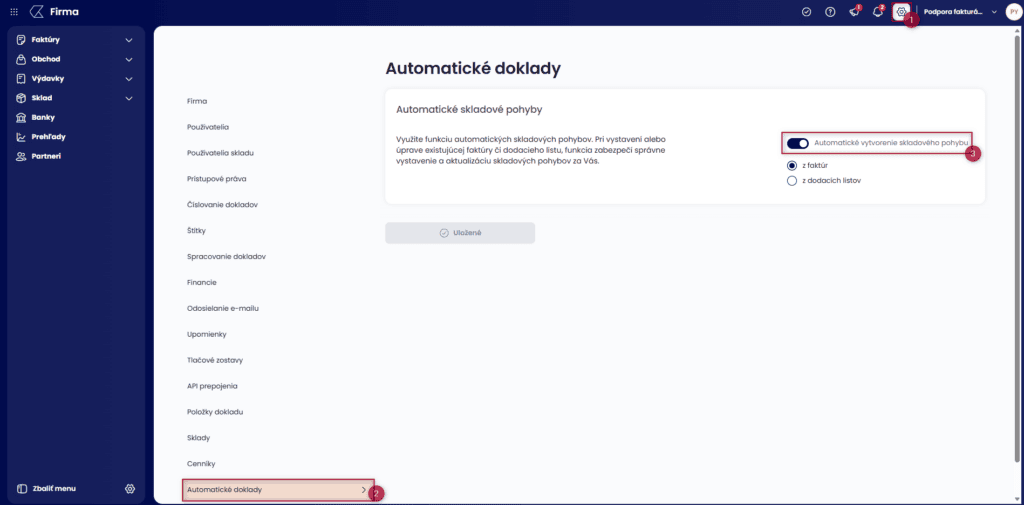Click the Uložené button
The image size is (1024, 505).
[x=460, y=233]
